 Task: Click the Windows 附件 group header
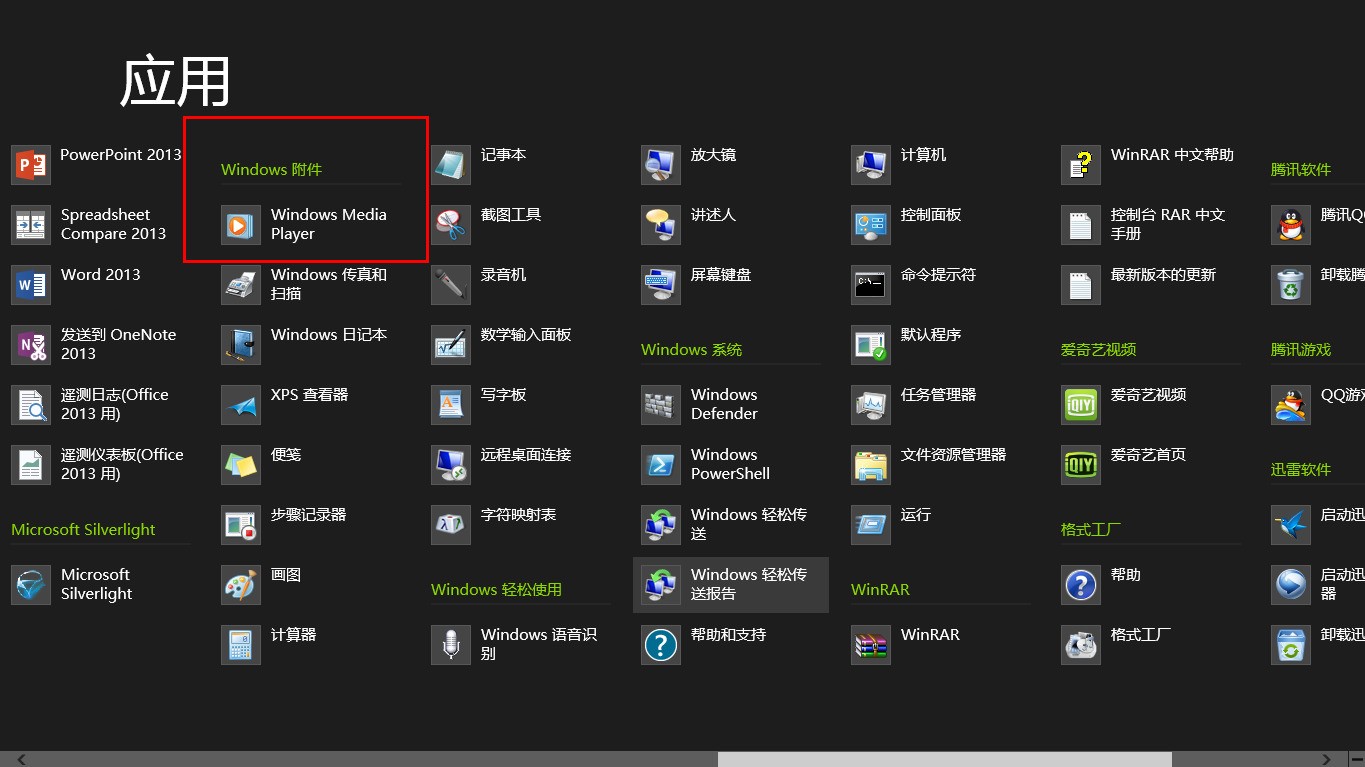[x=272, y=170]
